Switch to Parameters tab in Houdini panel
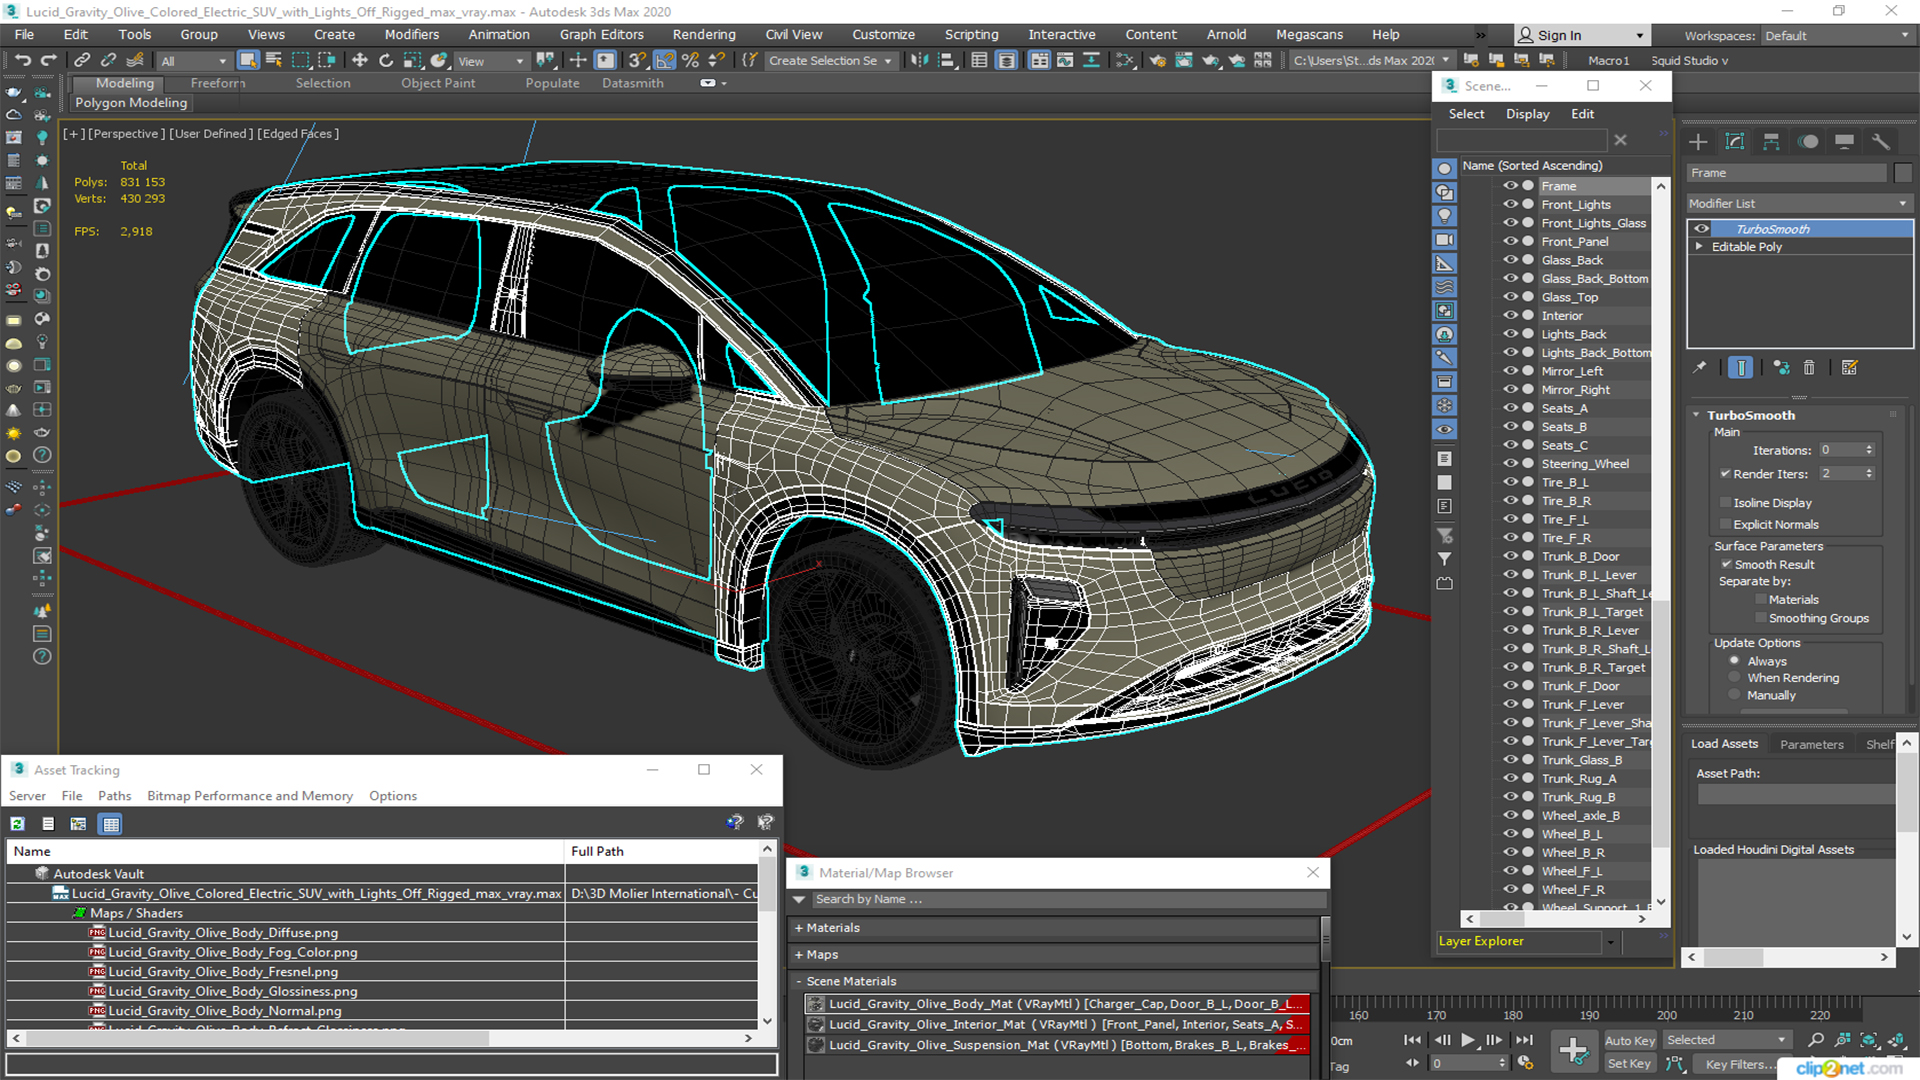The height and width of the screenshot is (1080, 1920). [1811, 744]
